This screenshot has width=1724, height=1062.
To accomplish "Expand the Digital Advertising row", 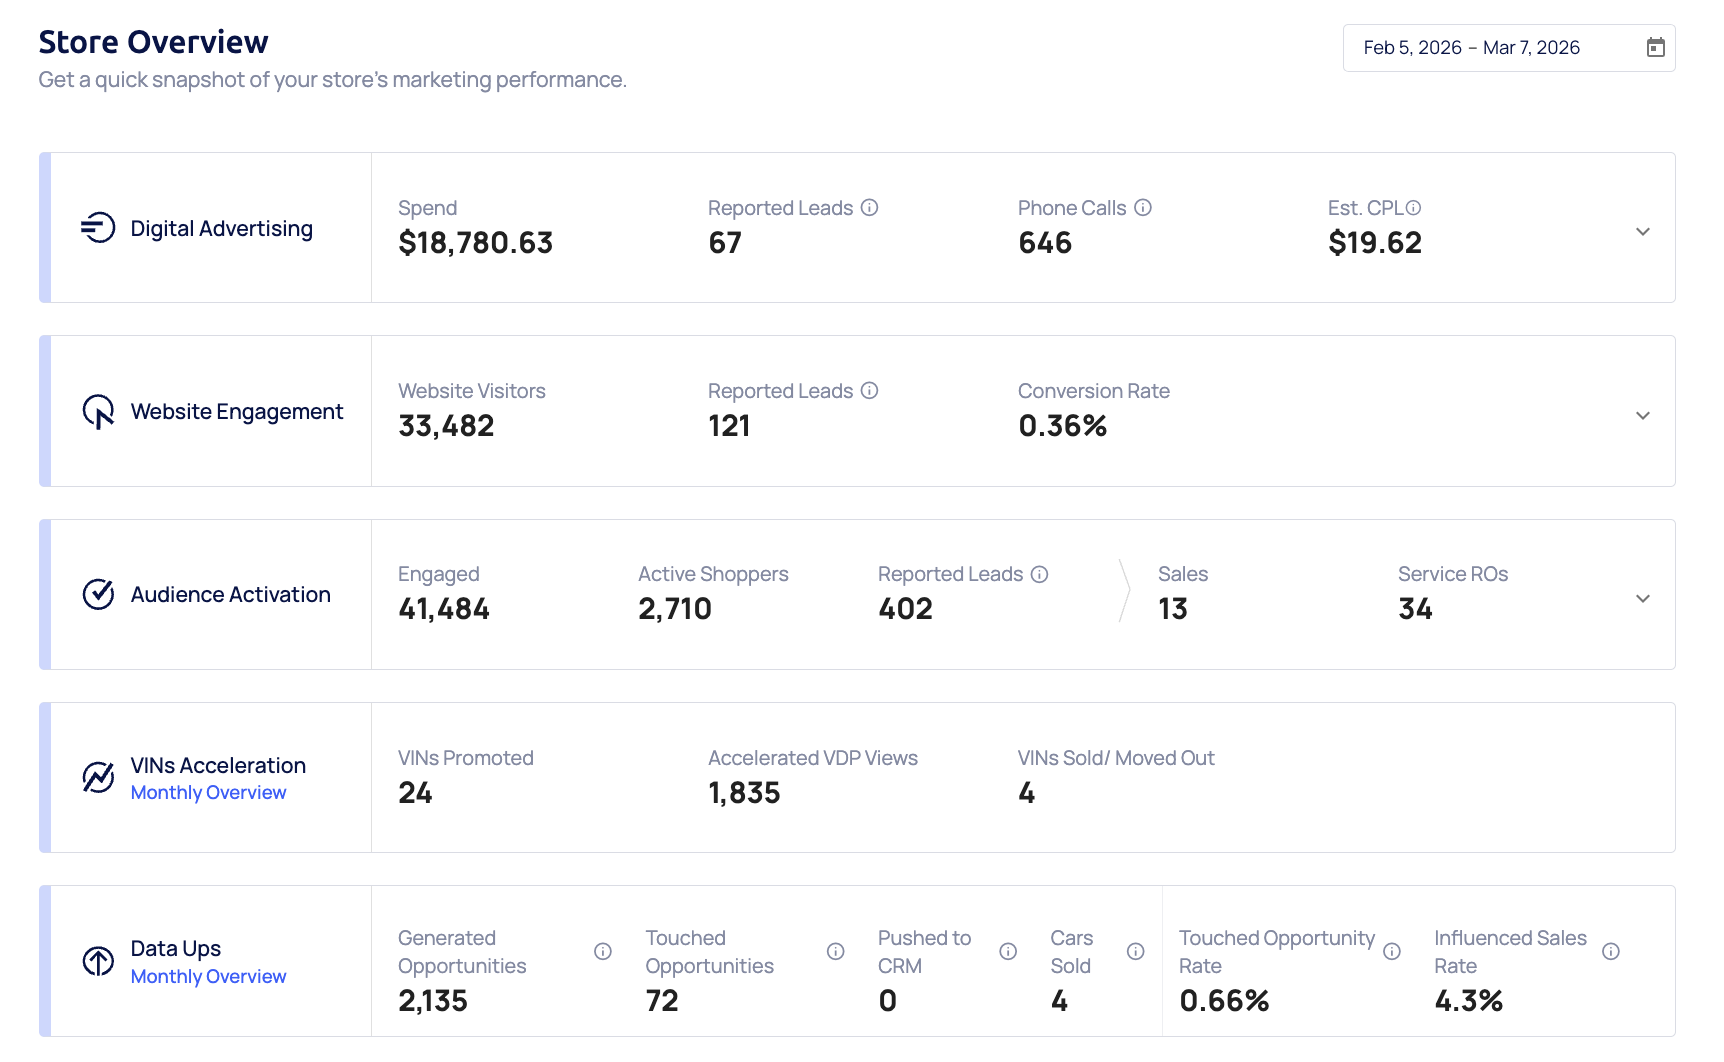I will click(1642, 232).
